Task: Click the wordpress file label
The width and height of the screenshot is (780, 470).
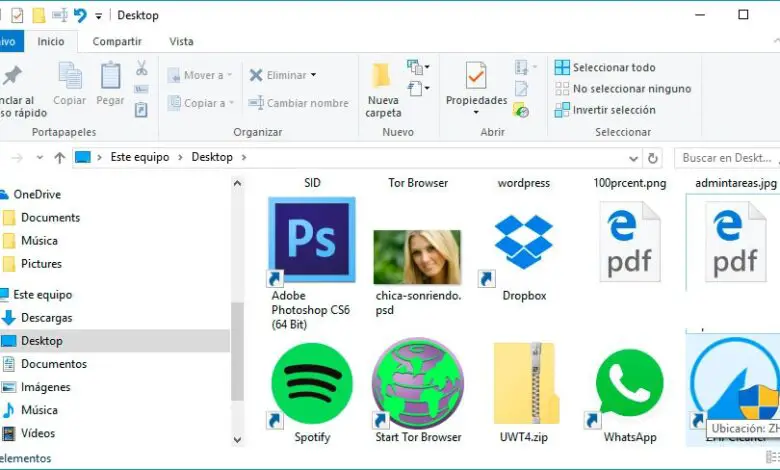Action: pos(524,183)
